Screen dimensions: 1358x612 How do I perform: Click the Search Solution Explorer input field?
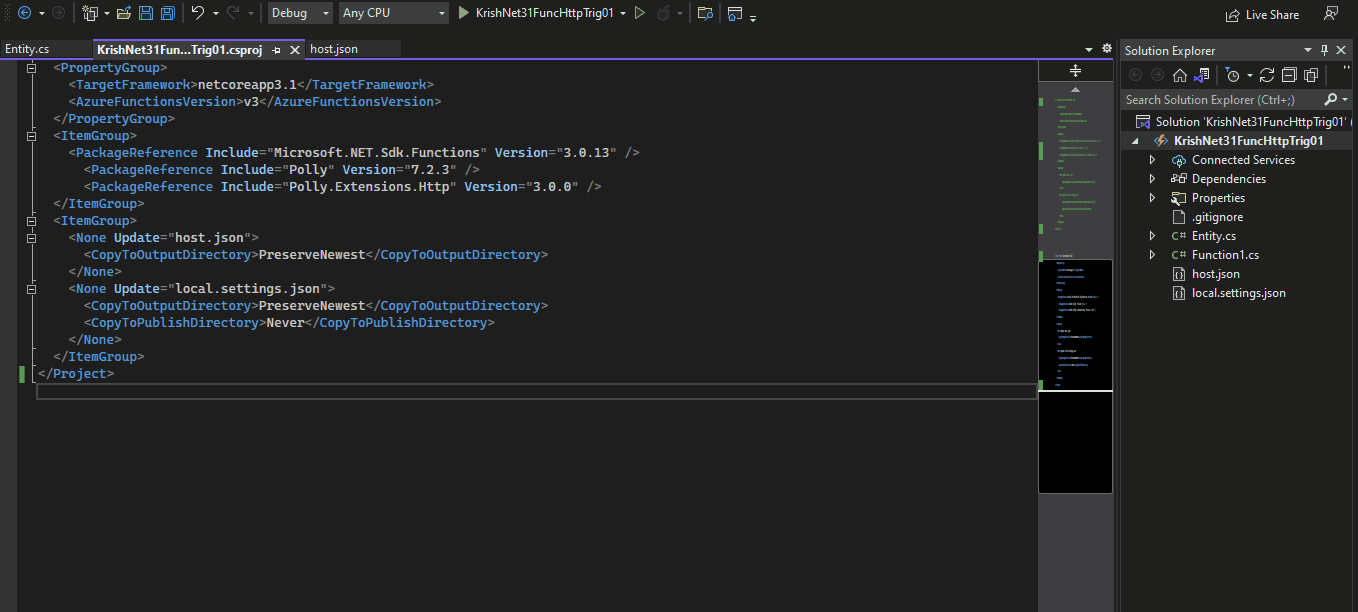(1221, 99)
